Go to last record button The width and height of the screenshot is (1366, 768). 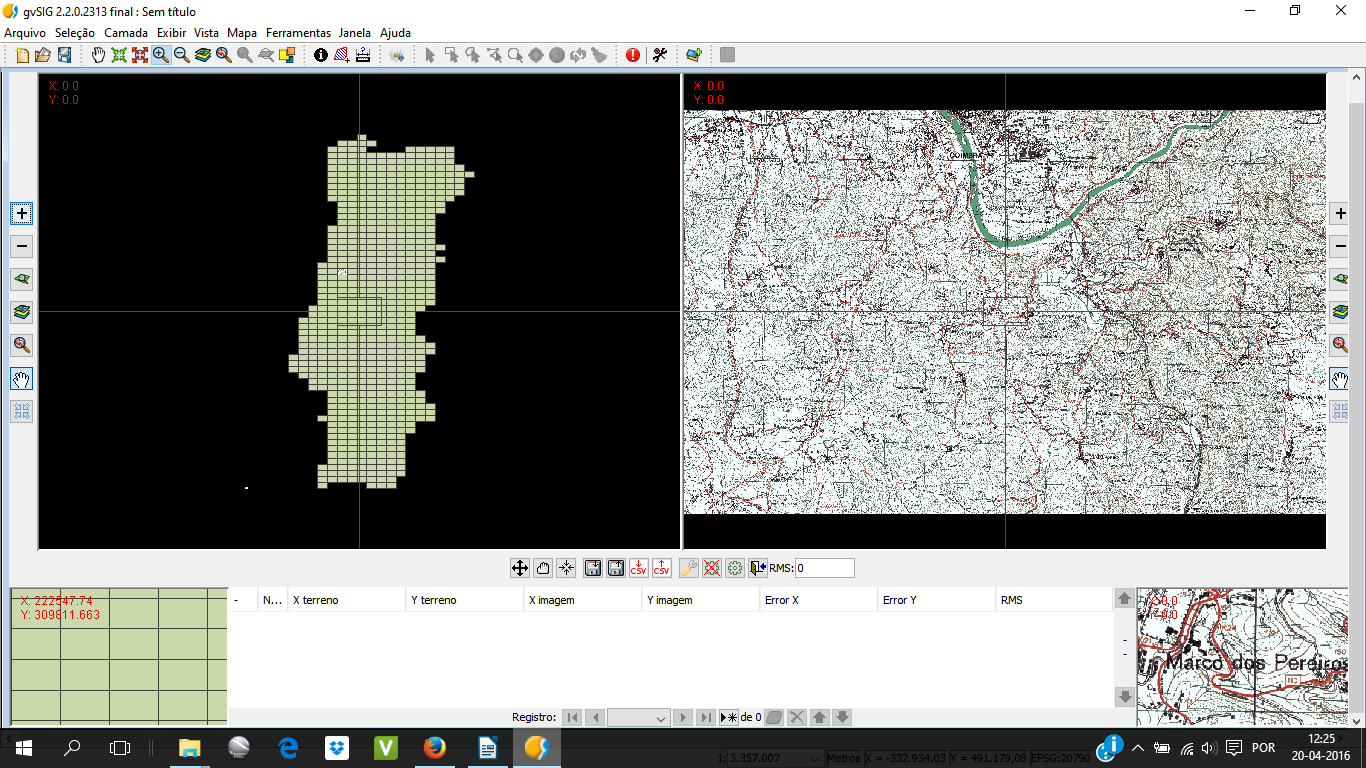[706, 717]
